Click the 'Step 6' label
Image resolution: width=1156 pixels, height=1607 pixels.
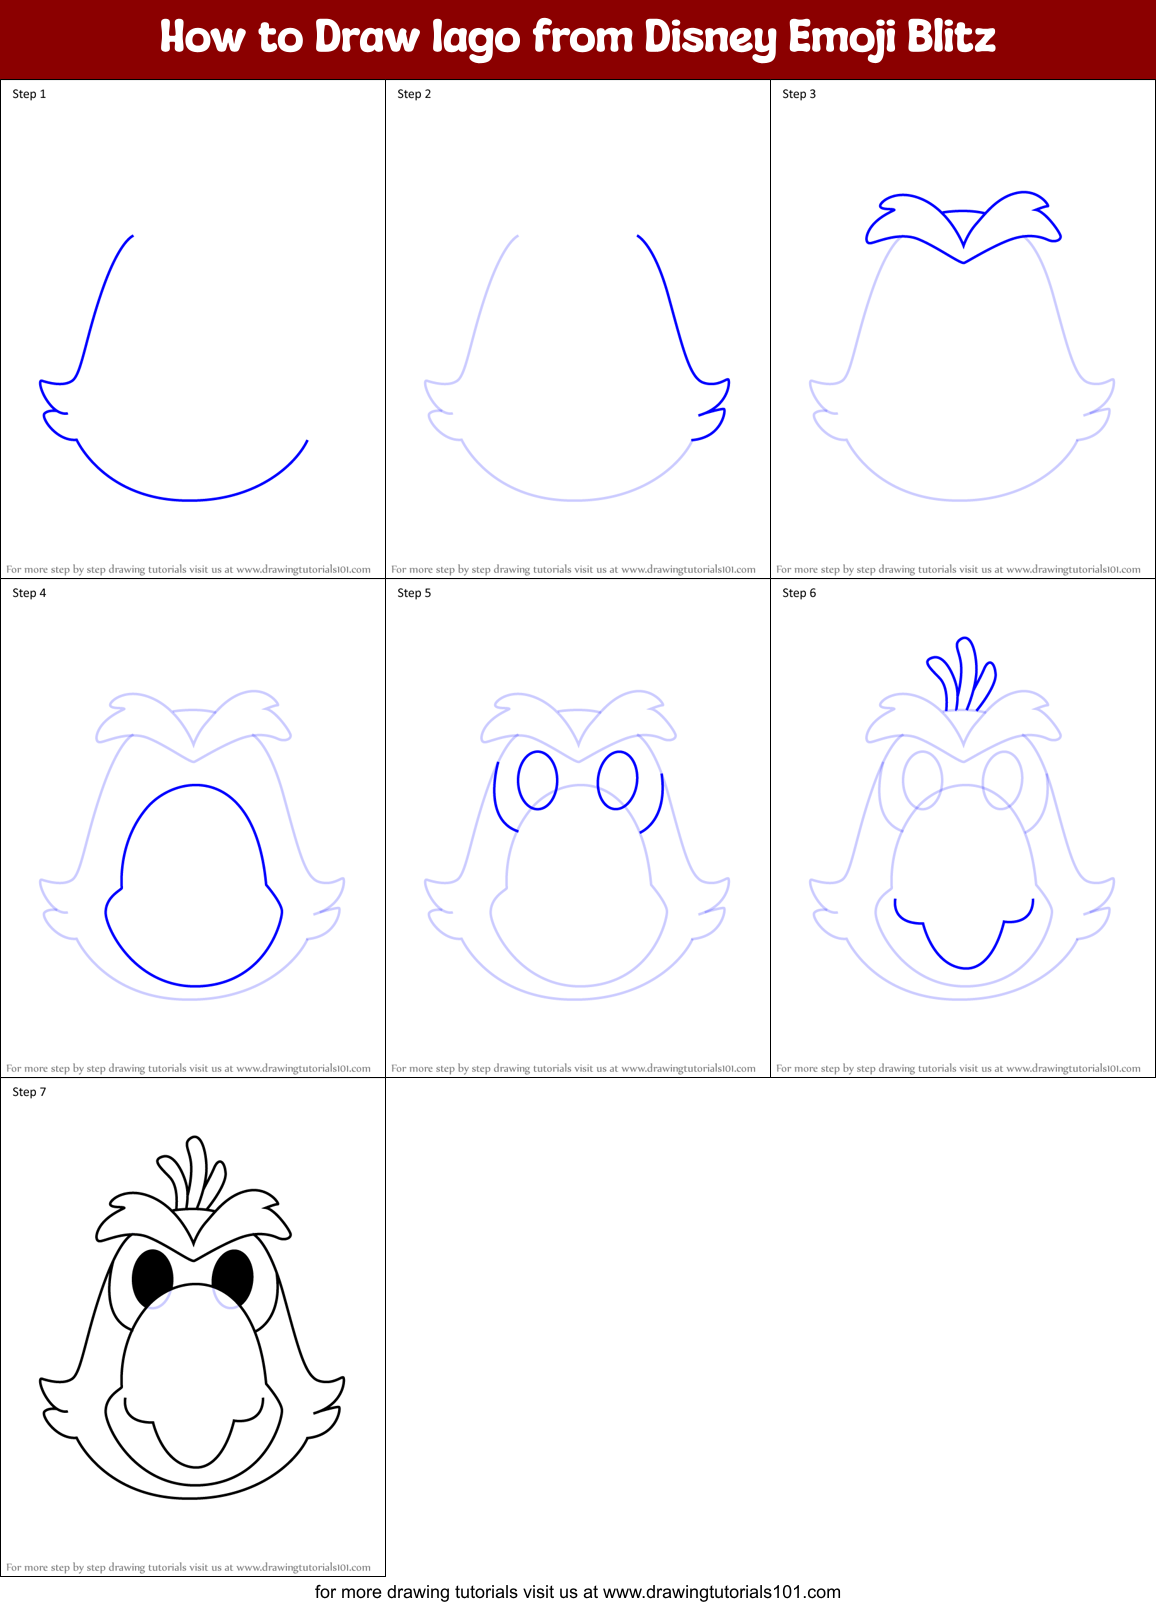click(799, 593)
